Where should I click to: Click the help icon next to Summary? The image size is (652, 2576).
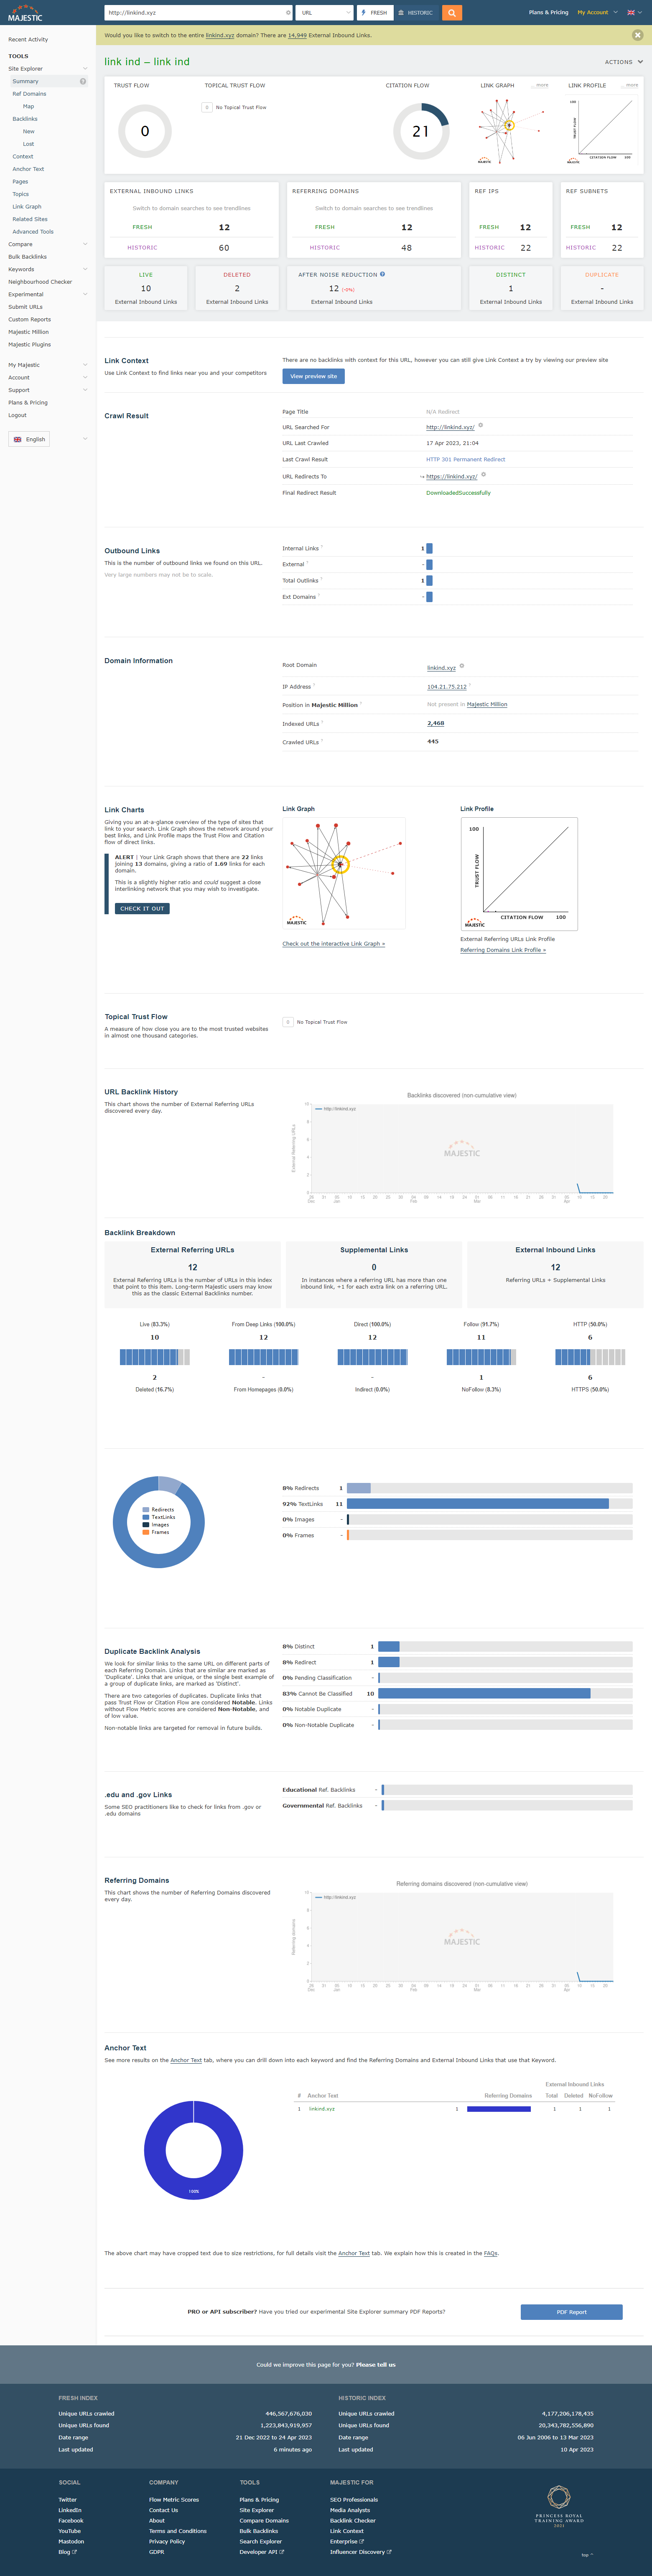click(x=83, y=81)
